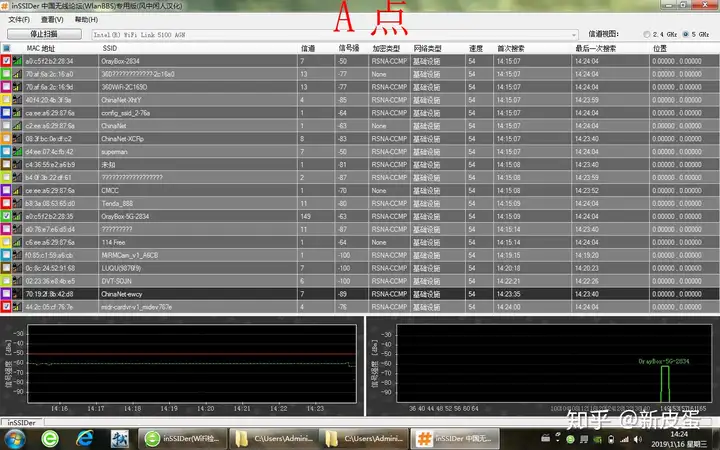
Task: Switch to inSSIDer 中国无… taskbar window
Action: point(455,439)
